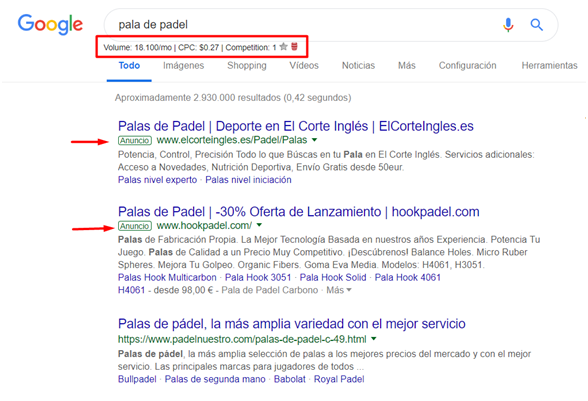
Task: Open Bullpadel sitelink
Action: 137,379
